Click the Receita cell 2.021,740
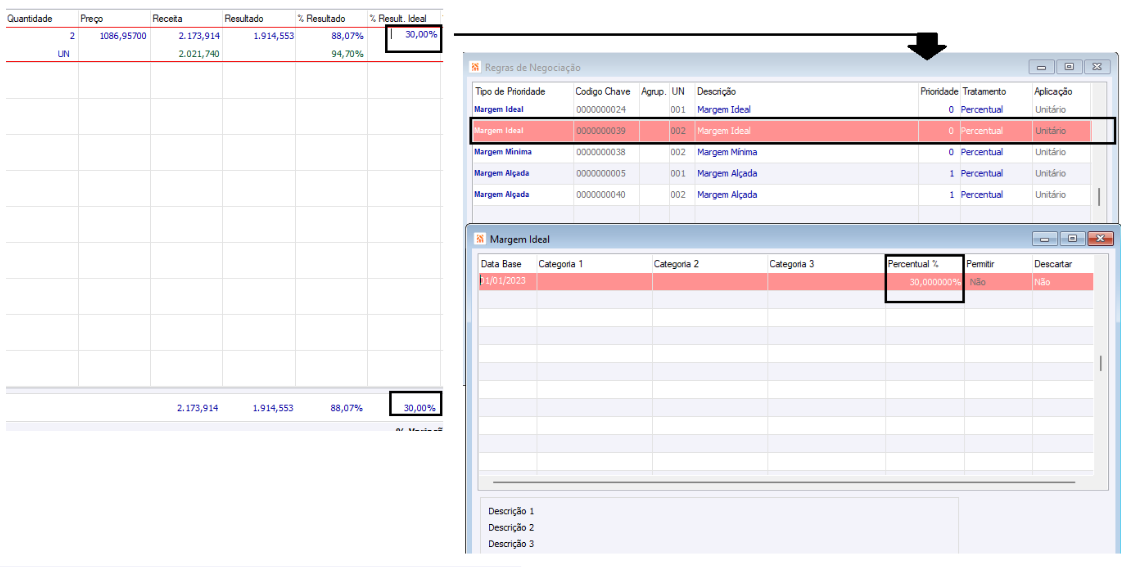This screenshot has width=1121, height=567. (198, 54)
